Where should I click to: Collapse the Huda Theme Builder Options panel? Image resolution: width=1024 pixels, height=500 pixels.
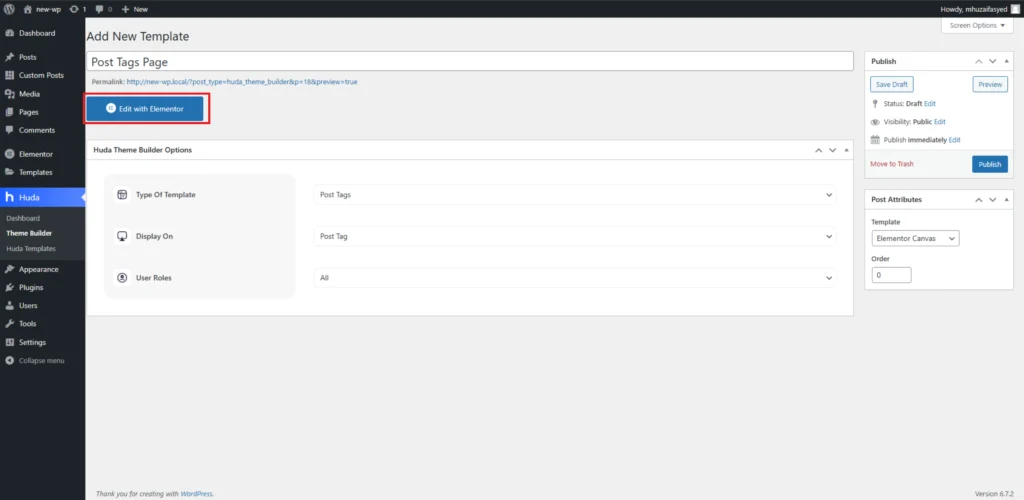click(x=846, y=150)
